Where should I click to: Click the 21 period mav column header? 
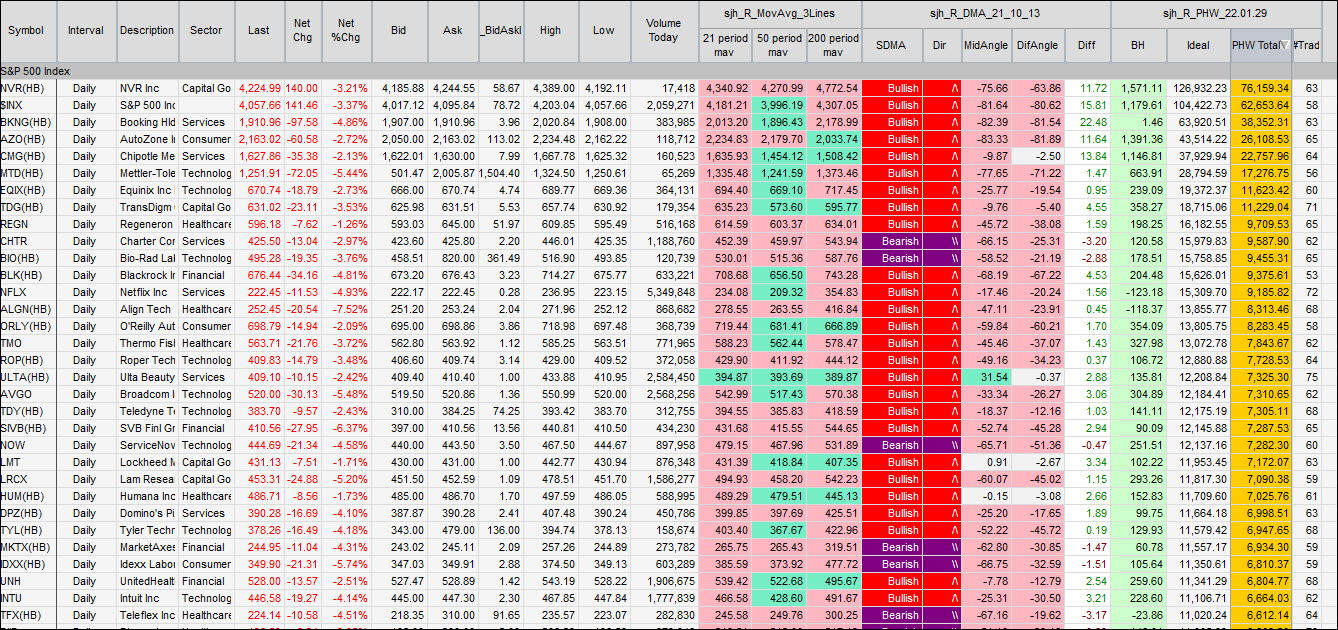click(725, 45)
